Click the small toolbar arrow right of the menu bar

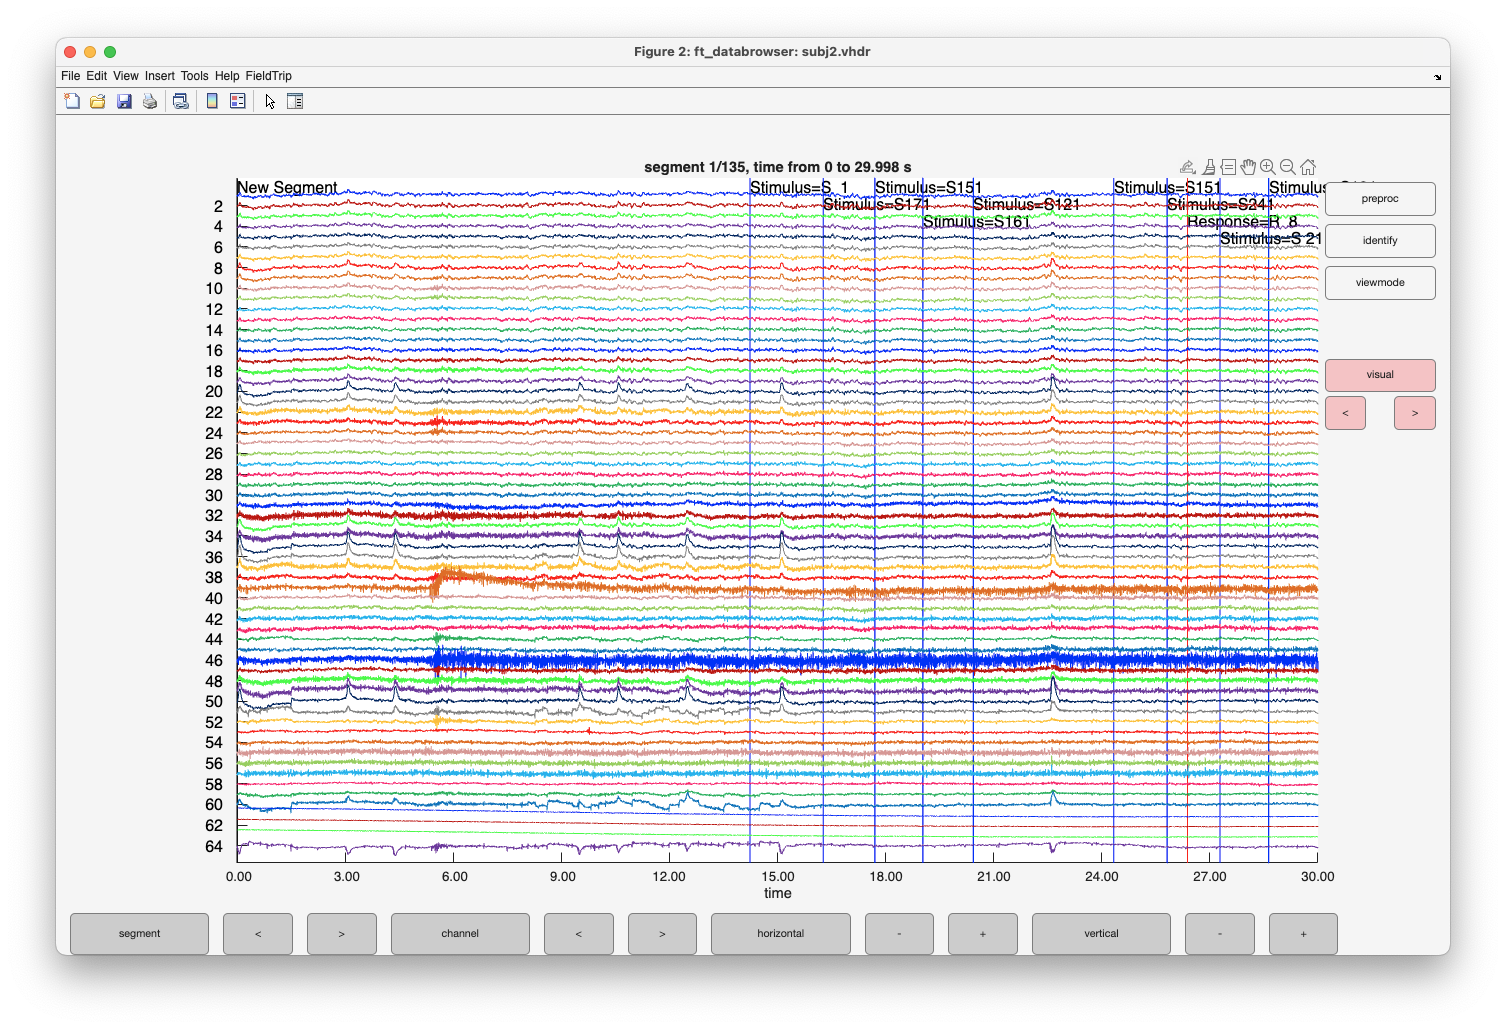1438,77
